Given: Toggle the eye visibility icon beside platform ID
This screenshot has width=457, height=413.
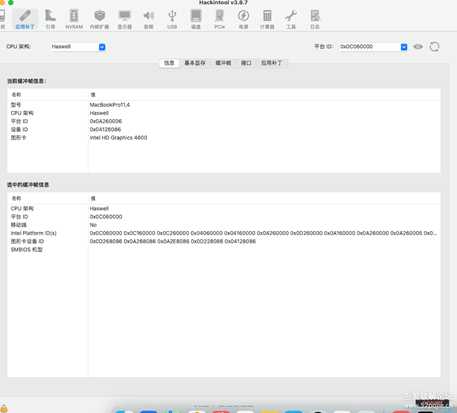Looking at the screenshot, I should (x=418, y=47).
